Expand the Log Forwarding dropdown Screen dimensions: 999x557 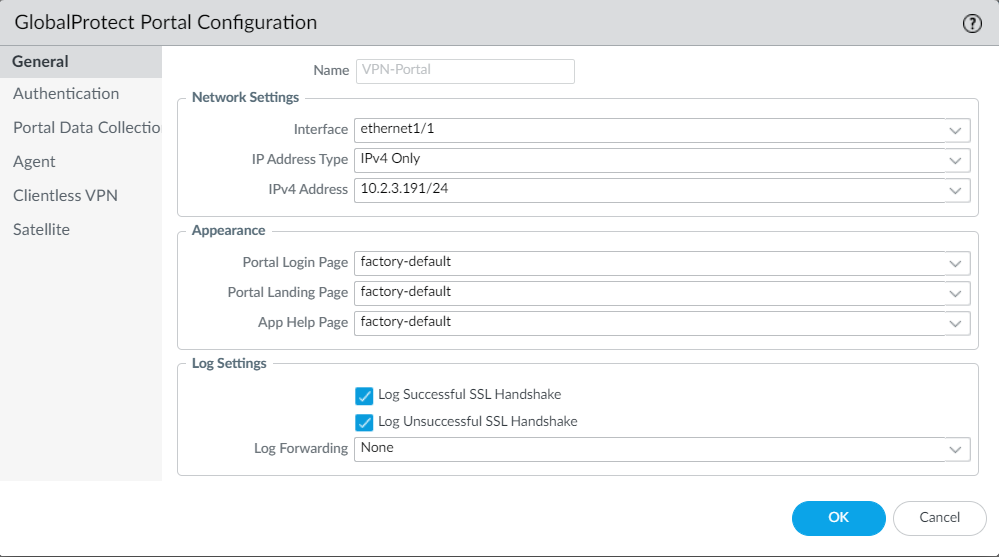(954, 449)
